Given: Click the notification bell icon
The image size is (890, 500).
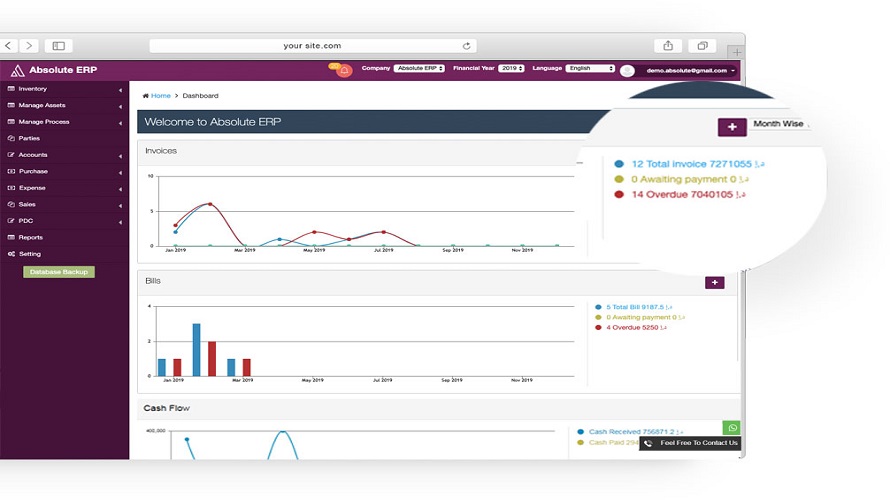Looking at the screenshot, I should [x=344, y=70].
